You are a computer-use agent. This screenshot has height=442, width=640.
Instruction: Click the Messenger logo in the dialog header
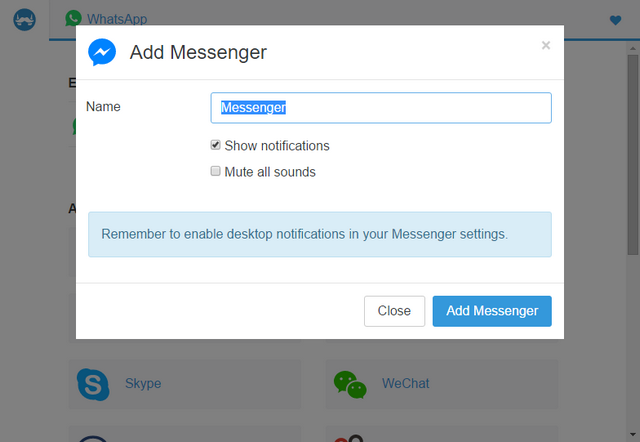tap(102, 52)
